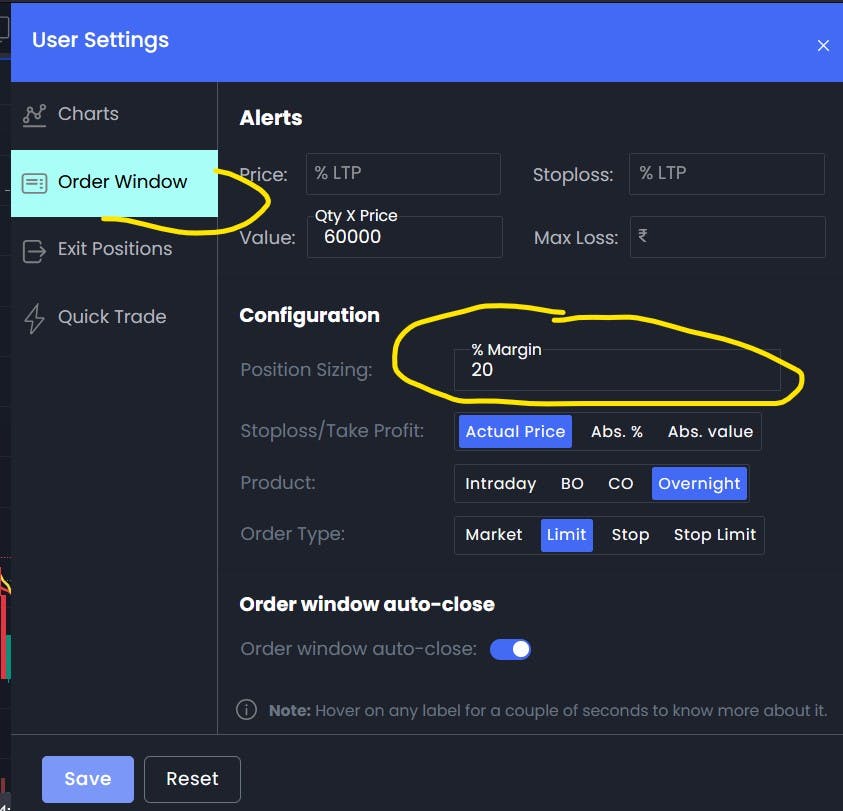Click the info icon beside Note

tap(247, 709)
